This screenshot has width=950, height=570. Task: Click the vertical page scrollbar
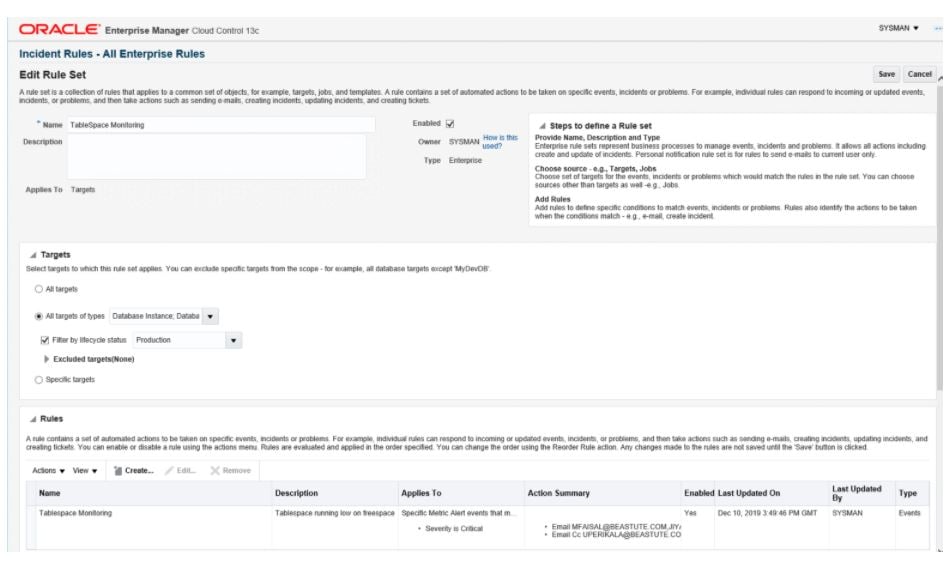click(940, 236)
